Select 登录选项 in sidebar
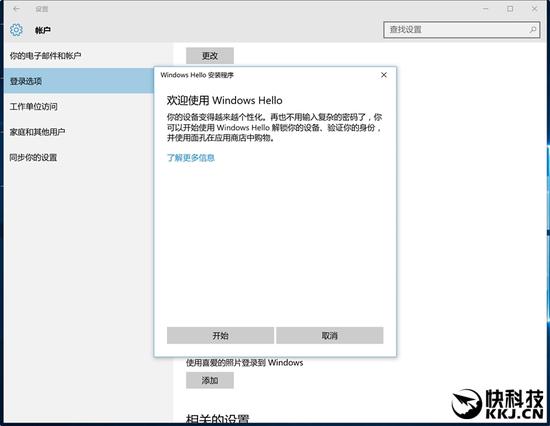 coord(79,81)
